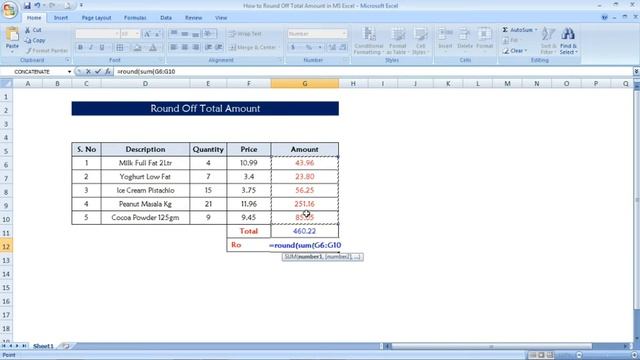Set Top Align for cell text
Viewport: 640px width, 360px height.
point(173,34)
